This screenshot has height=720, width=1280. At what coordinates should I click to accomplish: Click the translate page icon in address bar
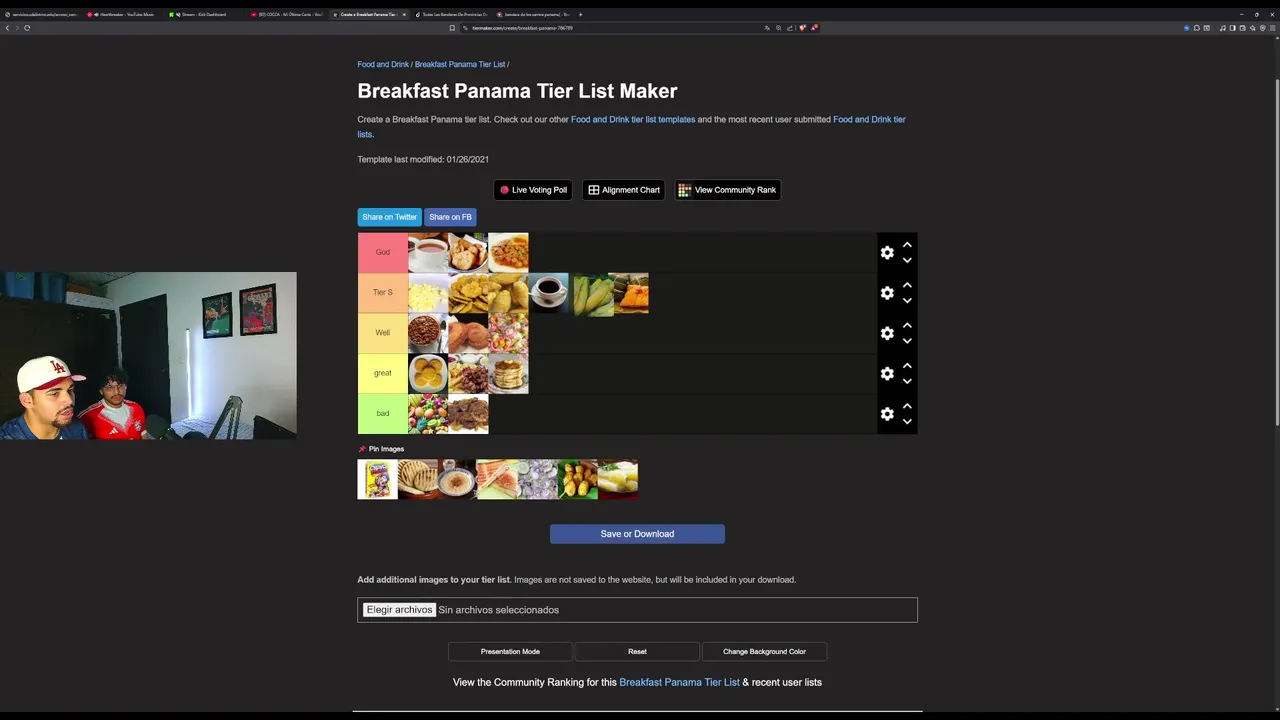point(767,28)
